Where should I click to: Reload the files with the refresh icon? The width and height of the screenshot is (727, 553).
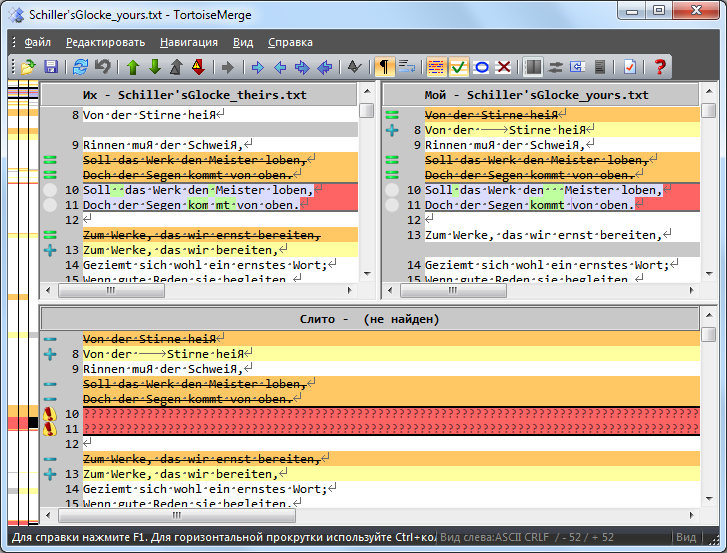(80, 67)
